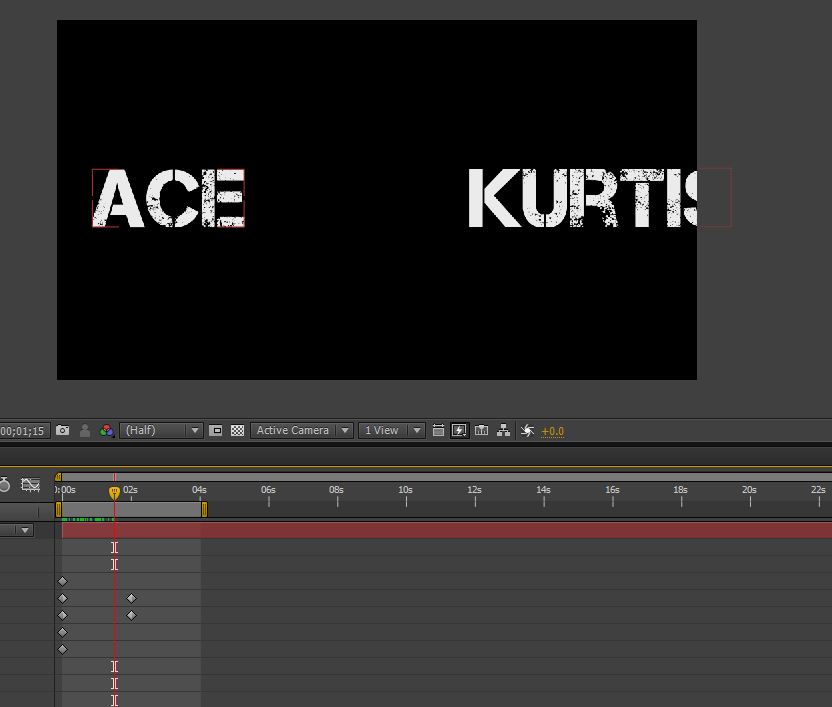Click the work area start handle
The image size is (832, 707).
click(x=58, y=510)
